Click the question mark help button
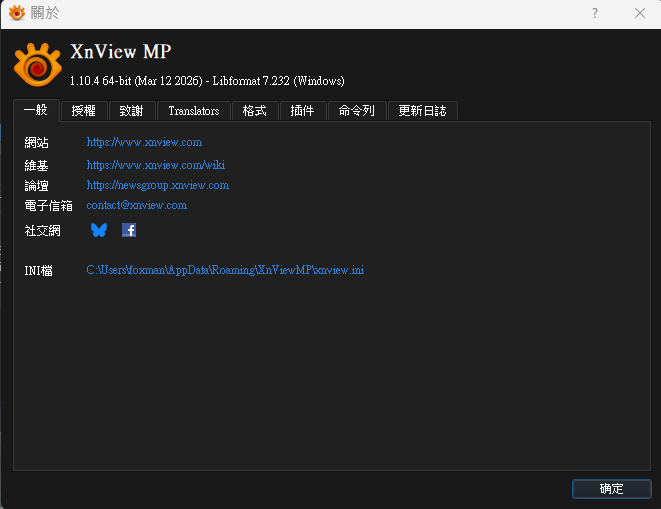The image size is (661, 509). (x=594, y=13)
